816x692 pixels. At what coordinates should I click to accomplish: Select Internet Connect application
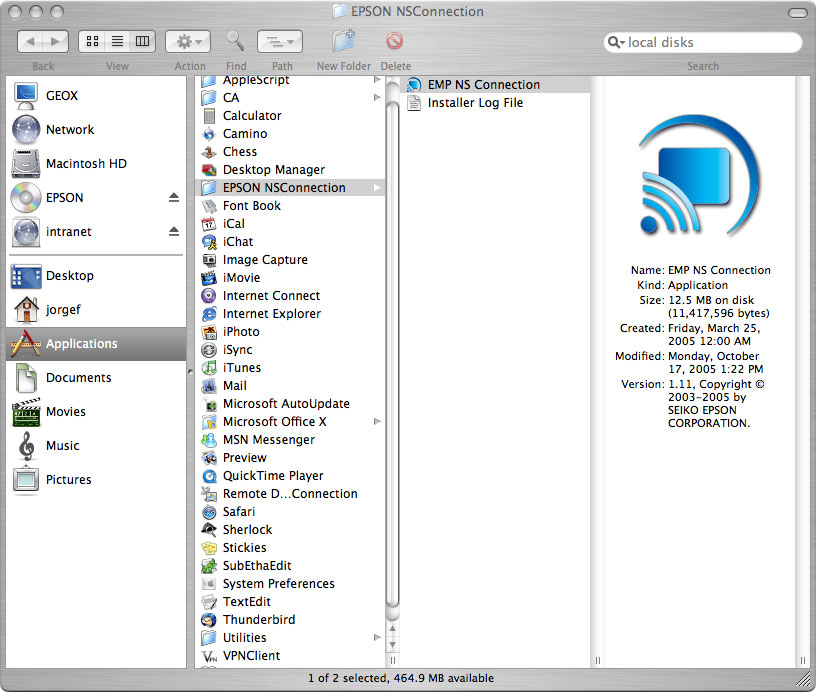pyautogui.click(x=290, y=296)
